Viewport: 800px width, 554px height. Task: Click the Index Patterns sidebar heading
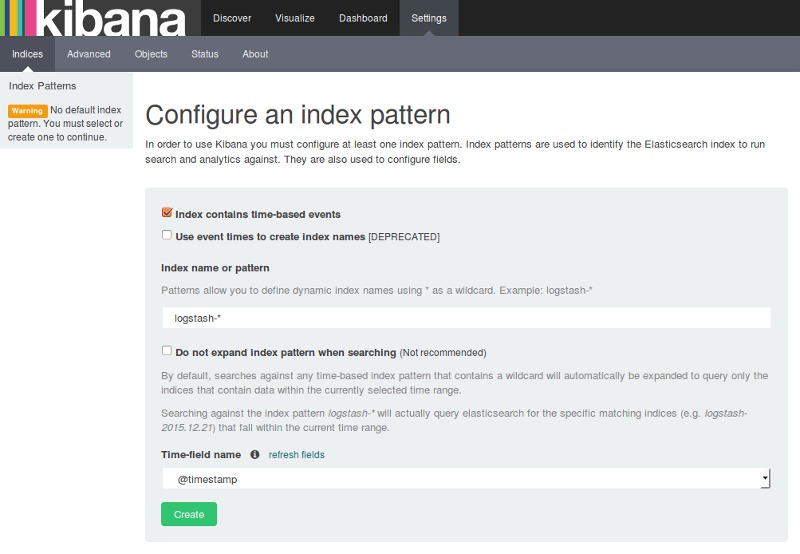(42, 86)
